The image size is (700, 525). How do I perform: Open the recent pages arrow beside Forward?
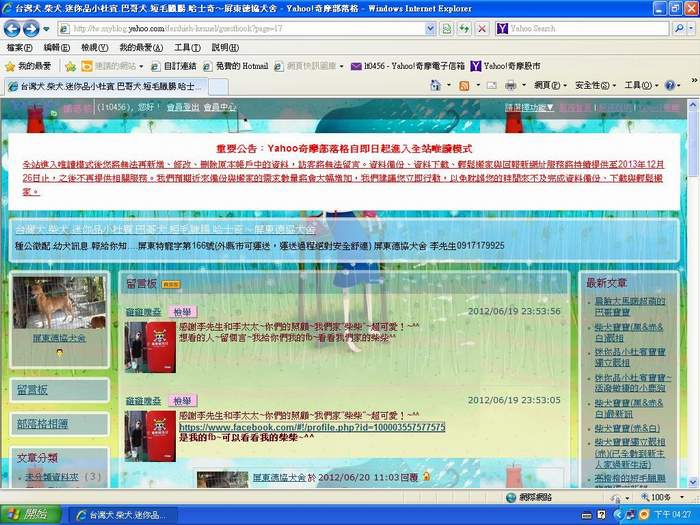pyautogui.click(x=46, y=29)
